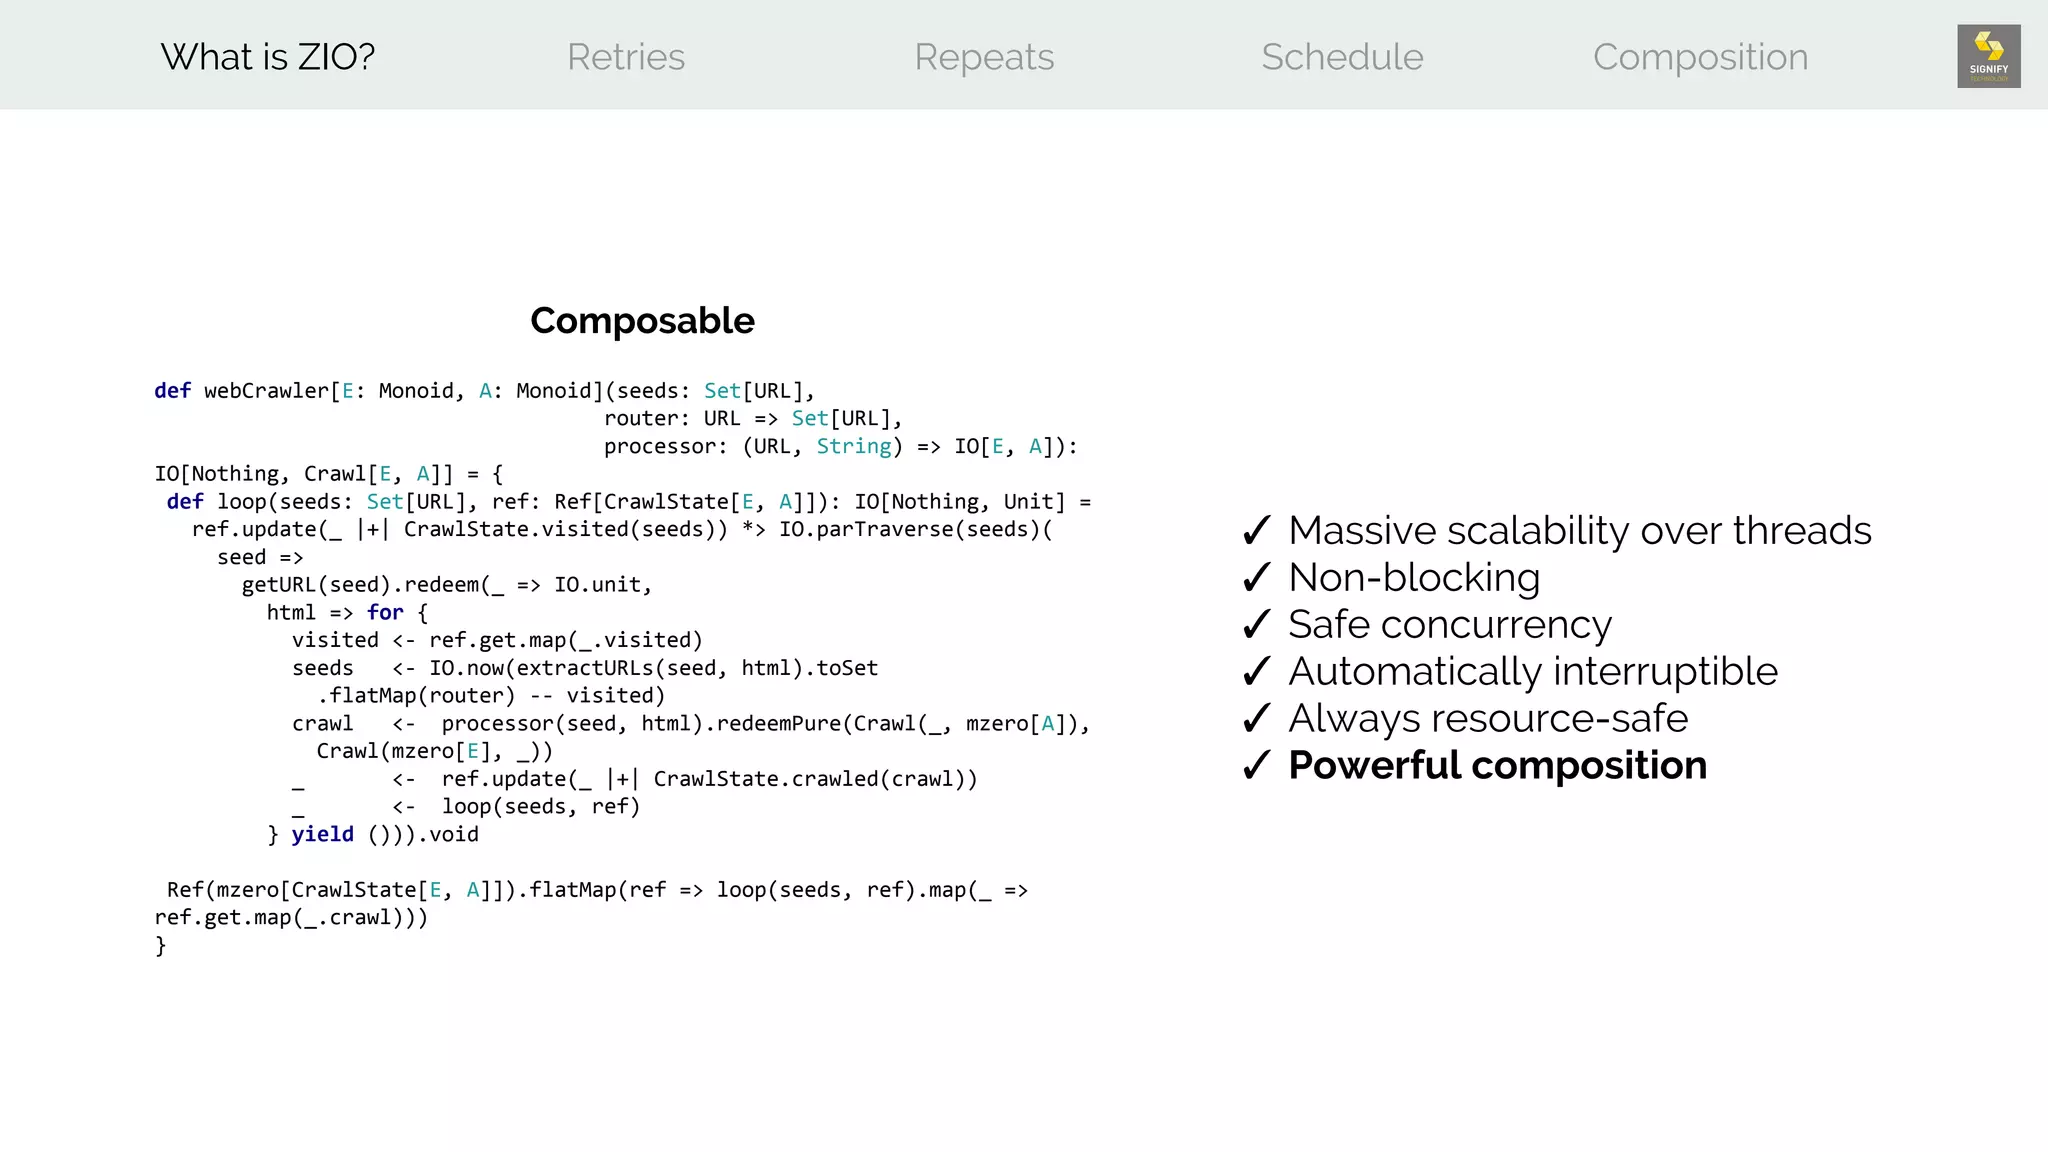Select the Schedule section tab
The image size is (2048, 1152).
pyautogui.click(x=1342, y=57)
